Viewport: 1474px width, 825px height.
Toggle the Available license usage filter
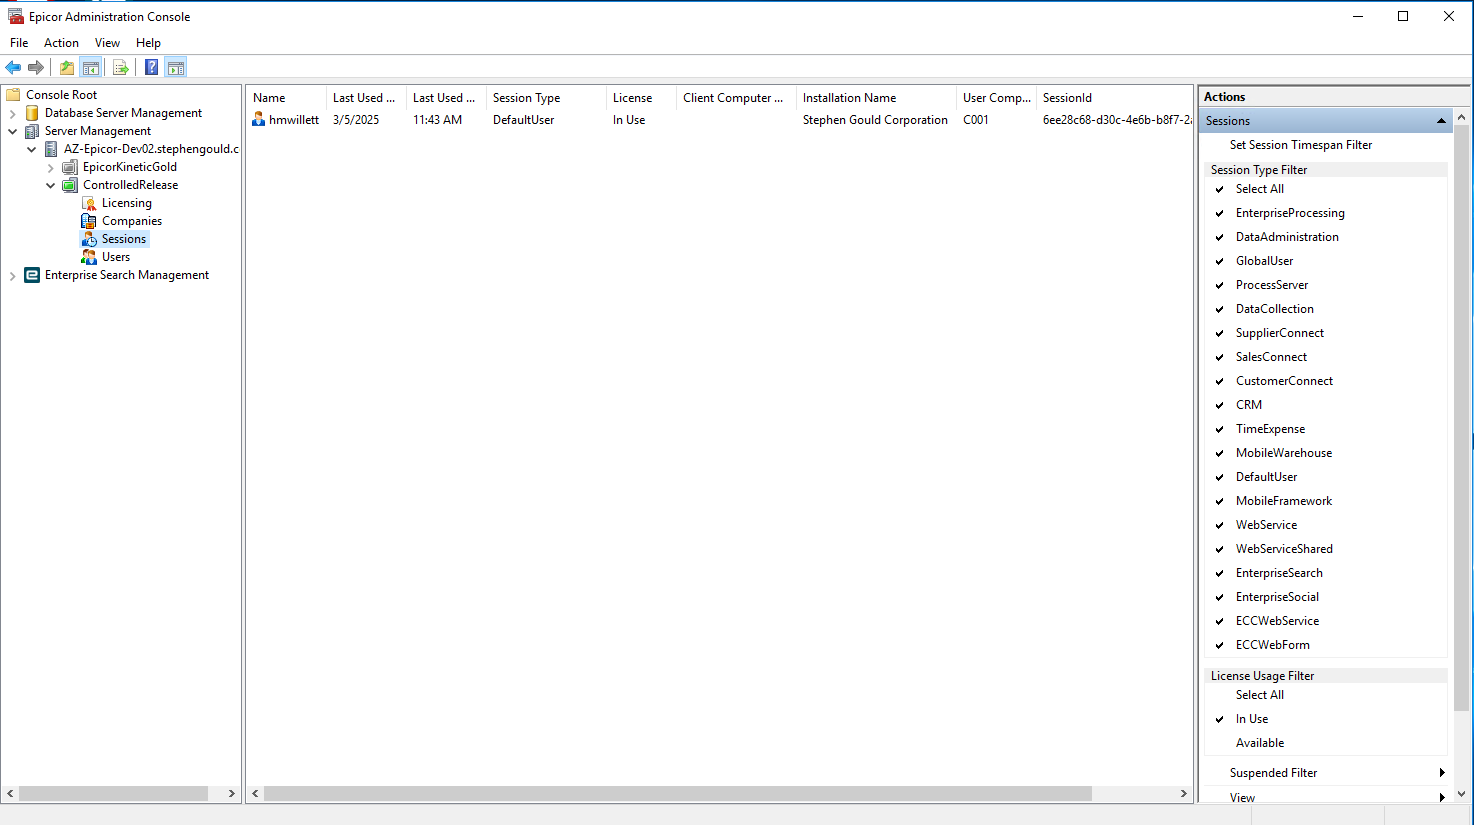(1259, 743)
